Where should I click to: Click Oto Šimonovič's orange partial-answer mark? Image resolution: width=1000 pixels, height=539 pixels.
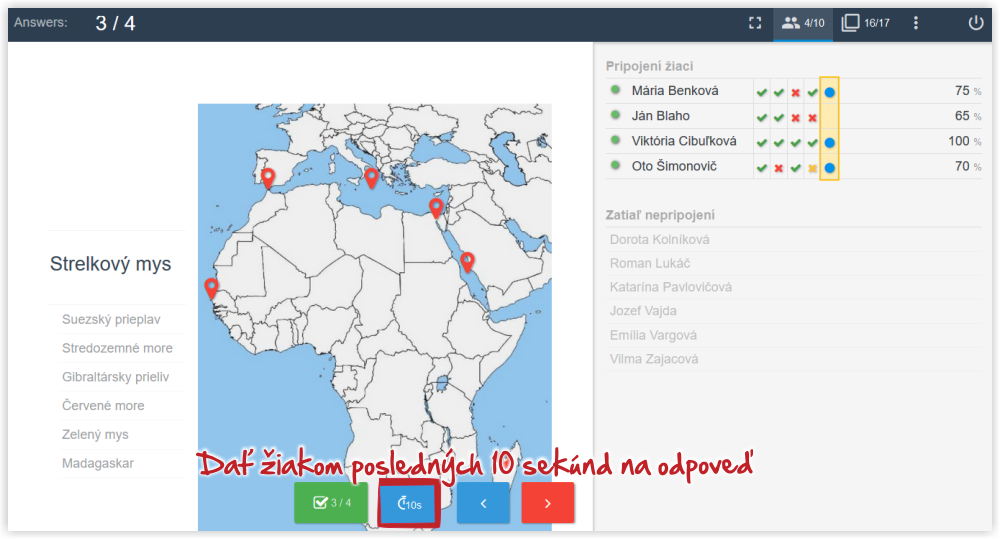tap(812, 168)
